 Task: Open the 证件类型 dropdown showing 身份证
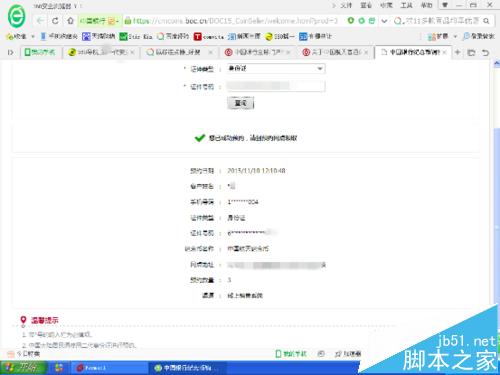point(276,69)
